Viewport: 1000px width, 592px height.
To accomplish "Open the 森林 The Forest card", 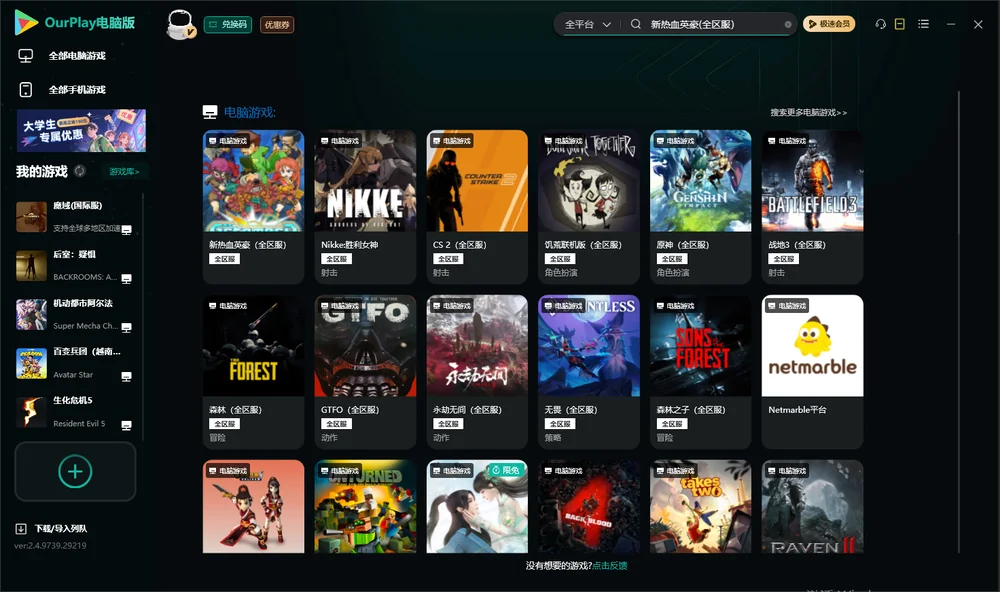I will click(x=253, y=372).
